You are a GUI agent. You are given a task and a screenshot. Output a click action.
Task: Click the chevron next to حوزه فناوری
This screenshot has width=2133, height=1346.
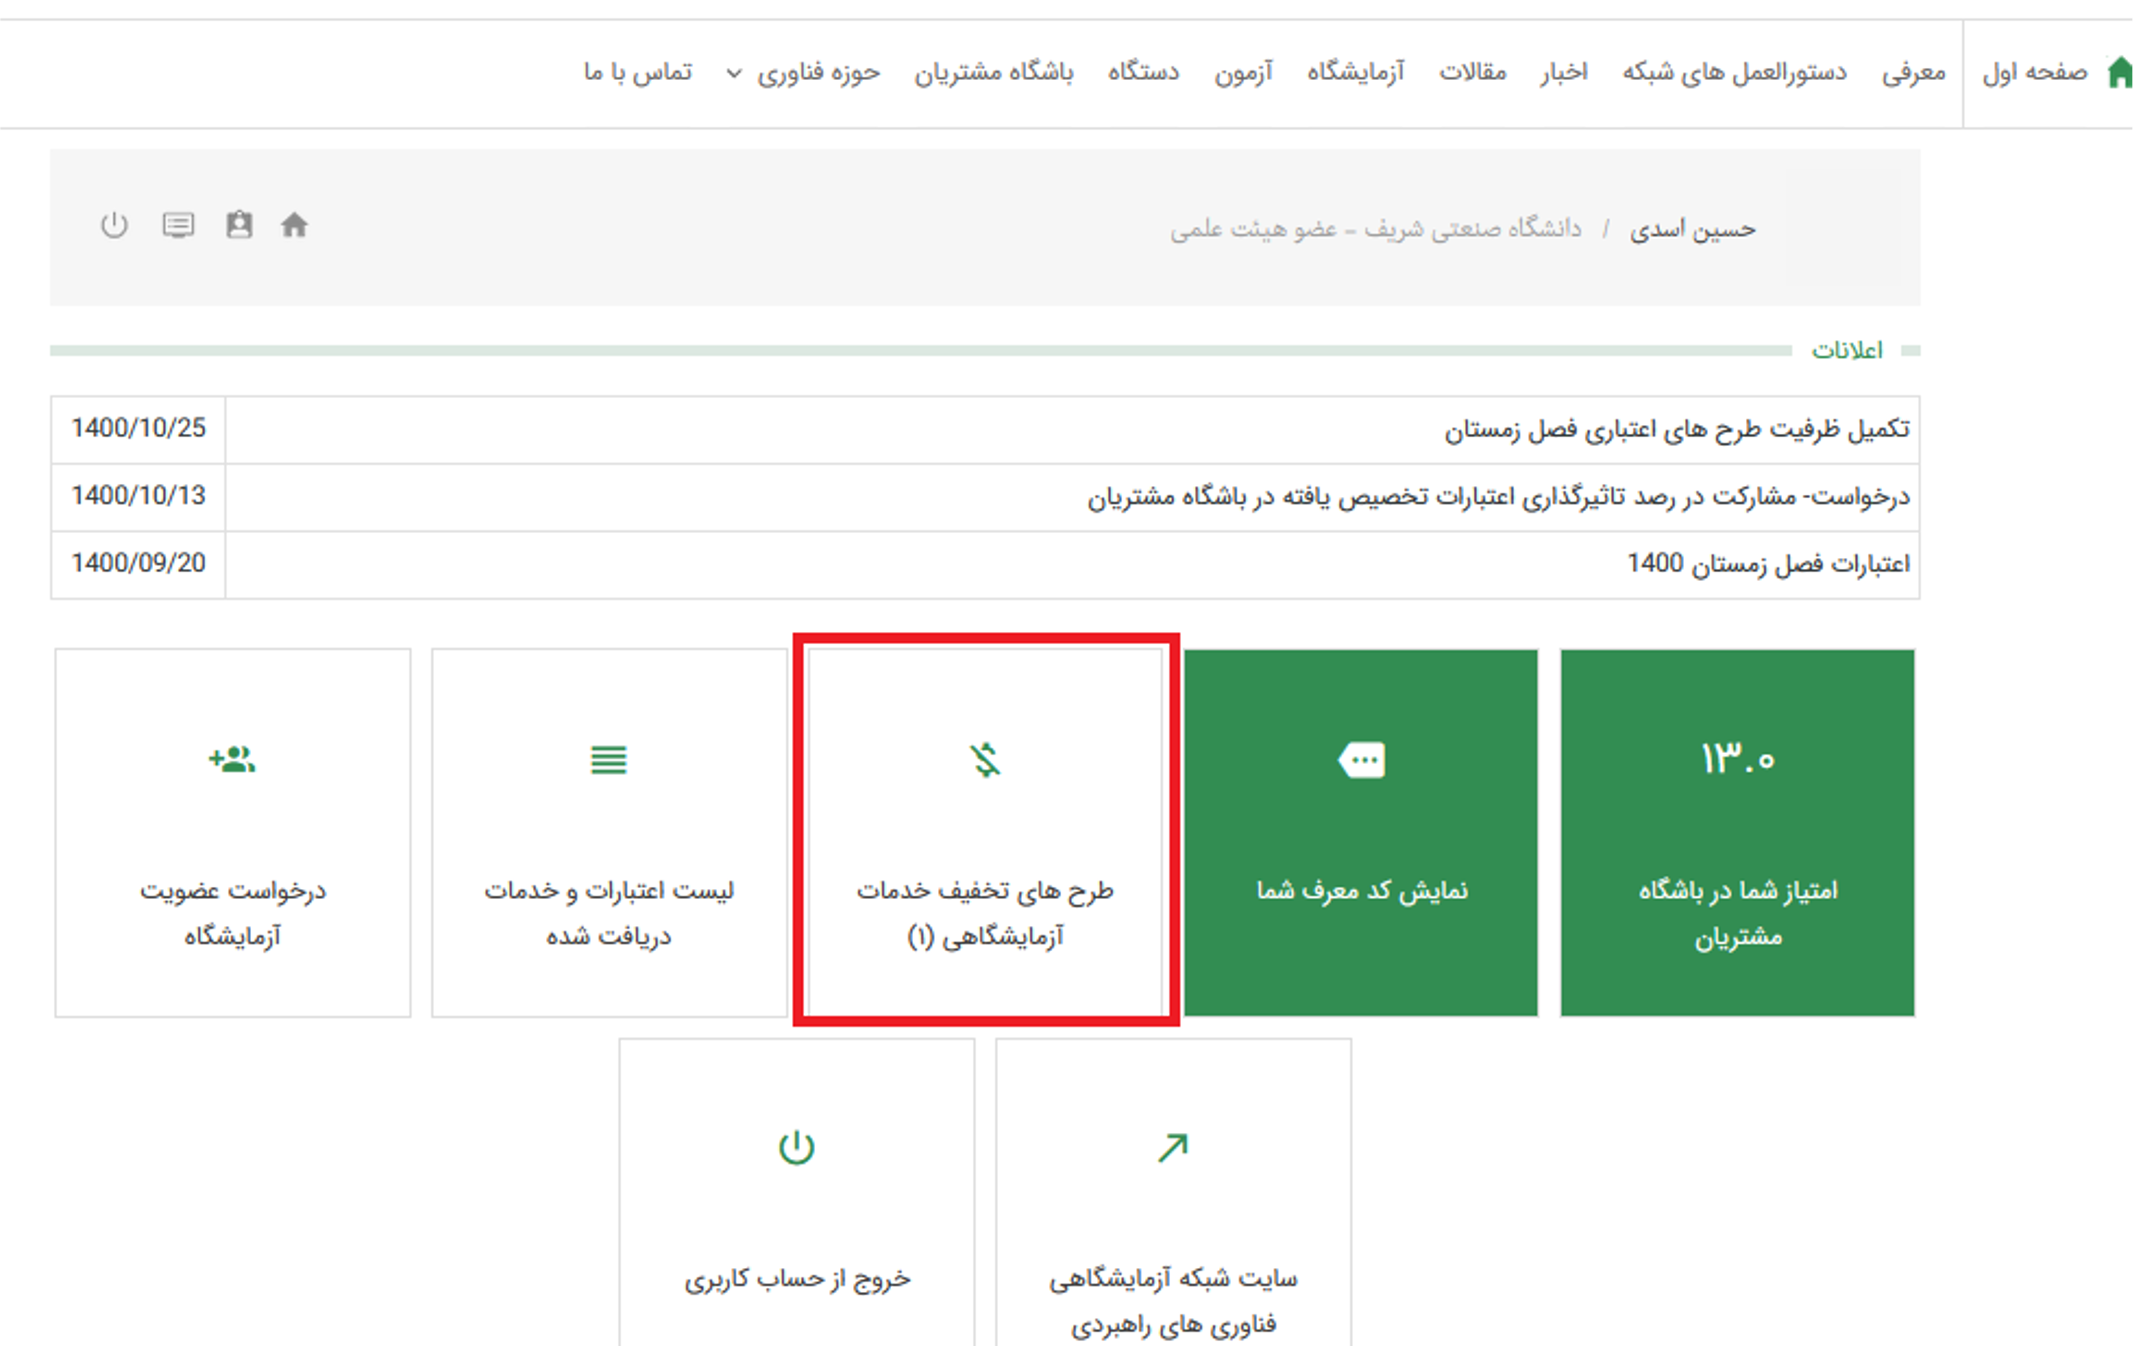[734, 73]
